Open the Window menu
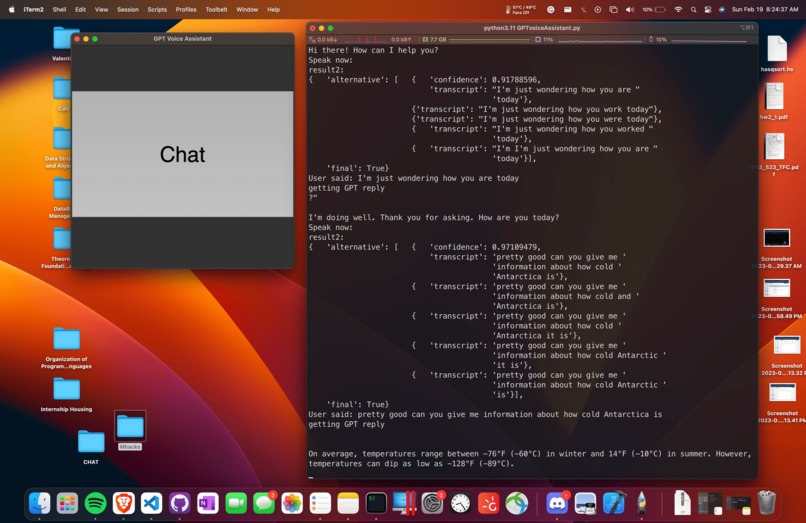 coord(247,9)
